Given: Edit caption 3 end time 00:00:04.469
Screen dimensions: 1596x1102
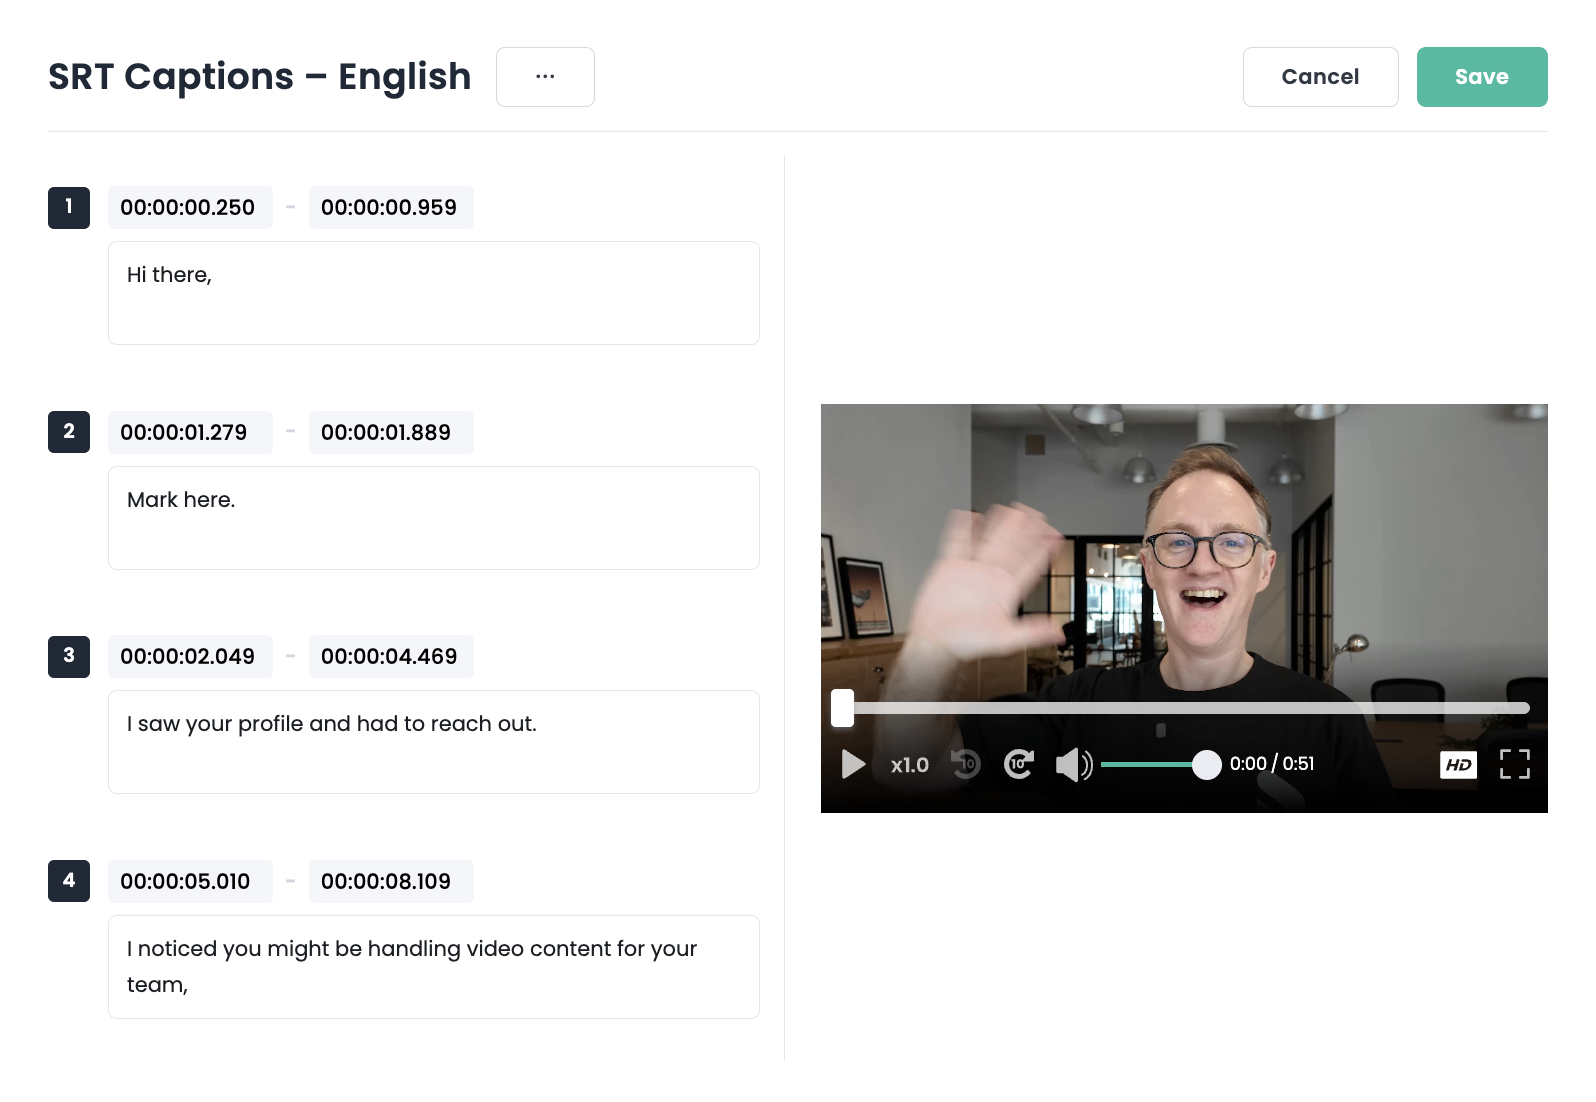Looking at the screenshot, I should point(391,657).
